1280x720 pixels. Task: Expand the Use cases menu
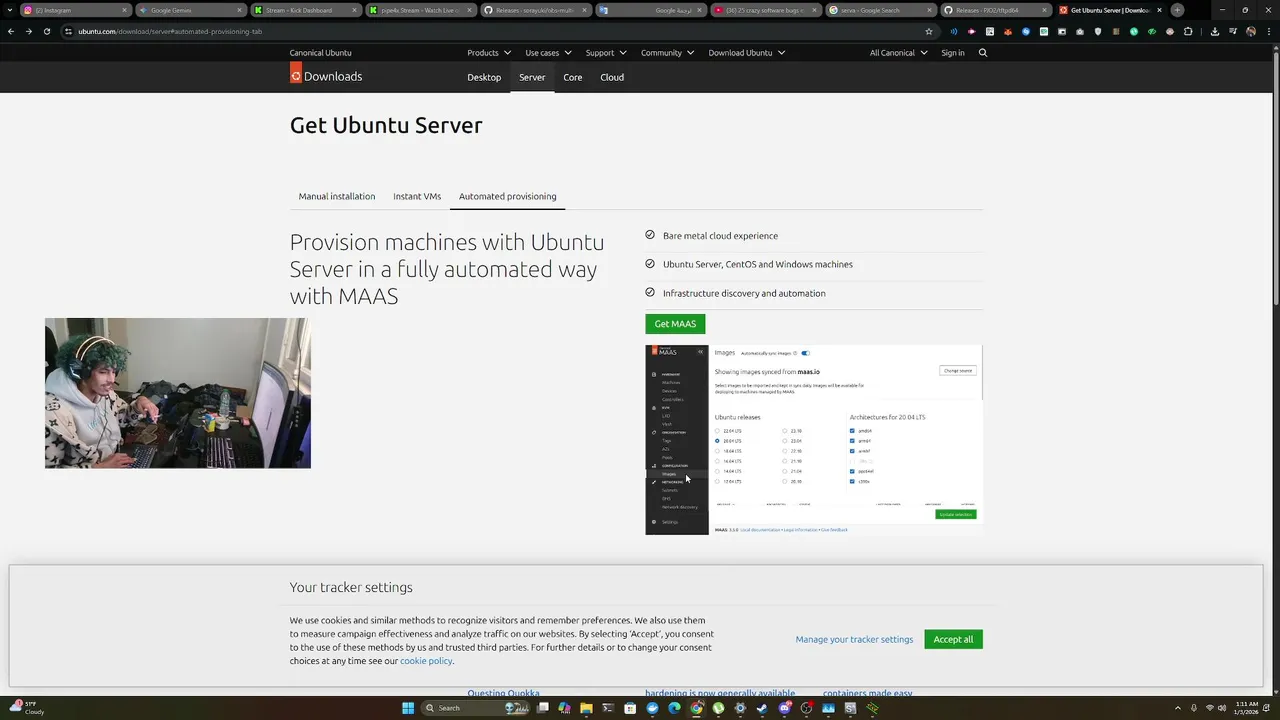(x=548, y=52)
